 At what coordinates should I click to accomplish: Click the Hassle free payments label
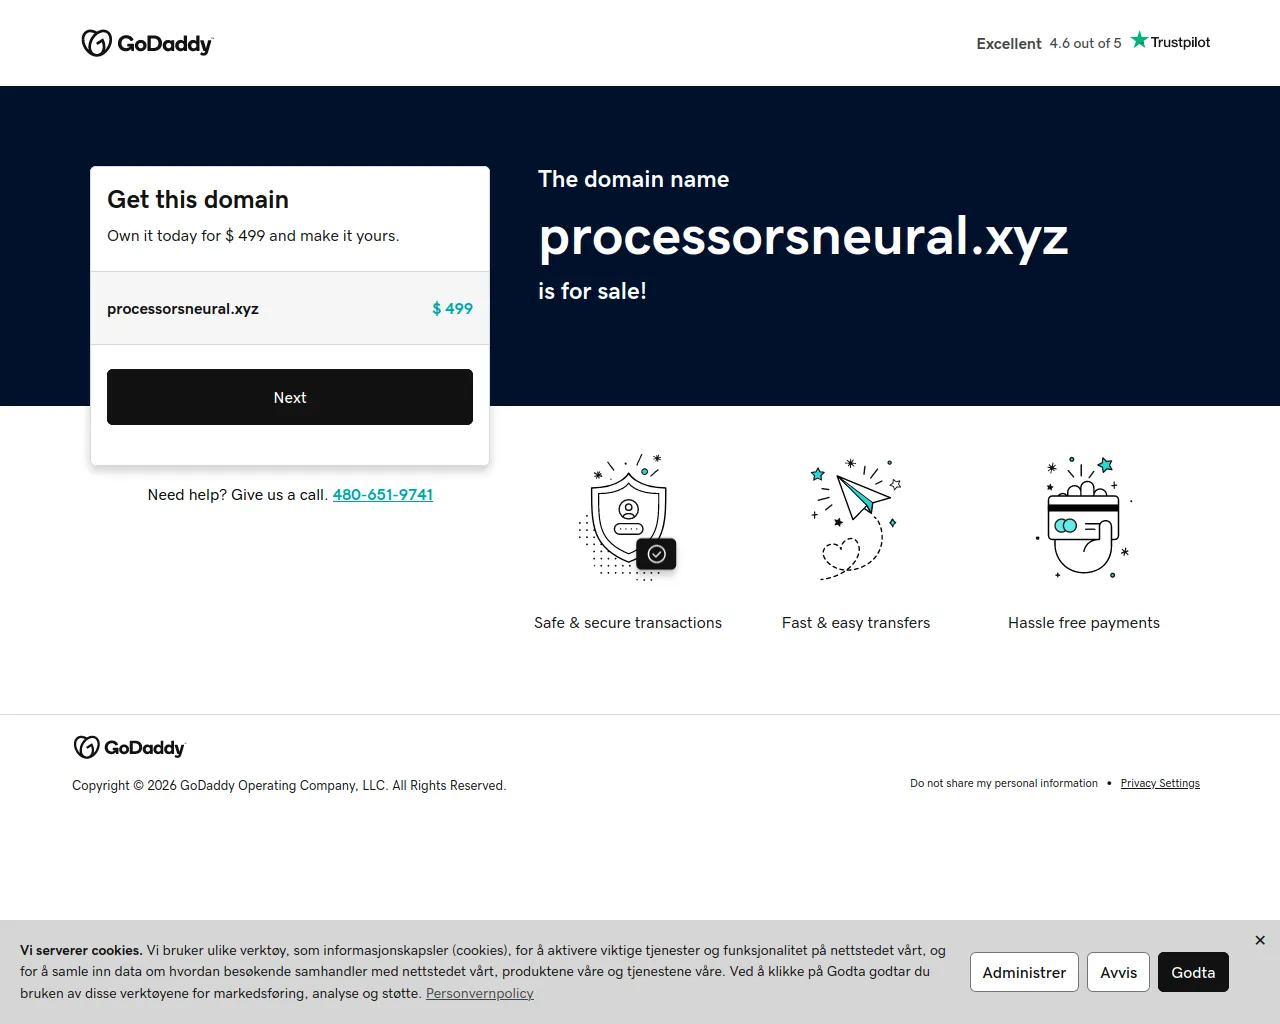pyautogui.click(x=1084, y=622)
